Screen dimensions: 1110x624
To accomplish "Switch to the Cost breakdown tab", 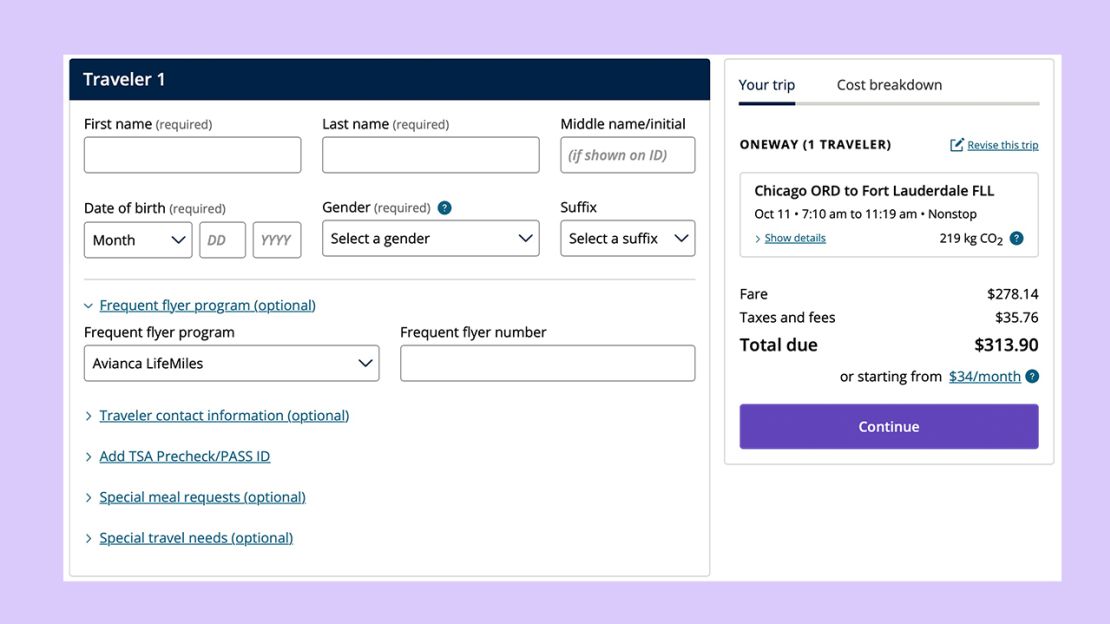I will (x=889, y=85).
